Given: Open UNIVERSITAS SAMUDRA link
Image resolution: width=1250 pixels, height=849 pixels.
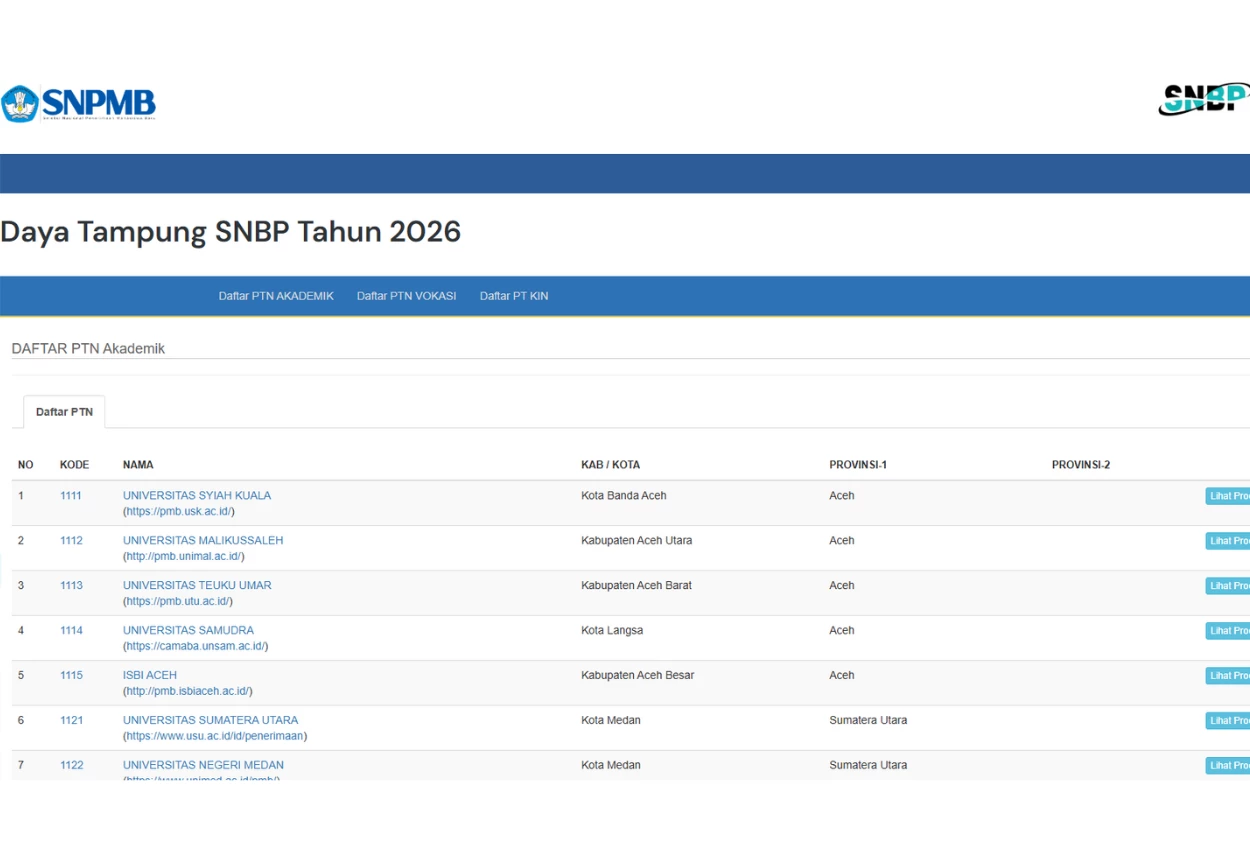Looking at the screenshot, I should click(x=188, y=631).
